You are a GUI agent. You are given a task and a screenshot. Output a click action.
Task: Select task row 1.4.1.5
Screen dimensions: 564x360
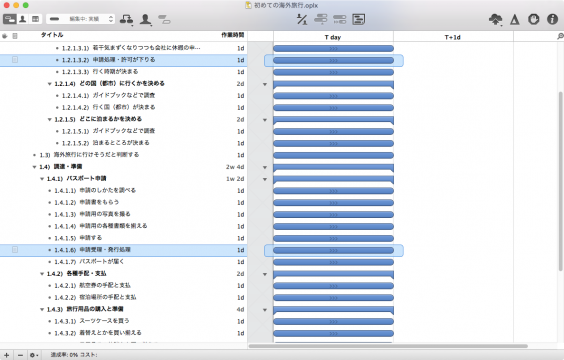click(x=124, y=238)
